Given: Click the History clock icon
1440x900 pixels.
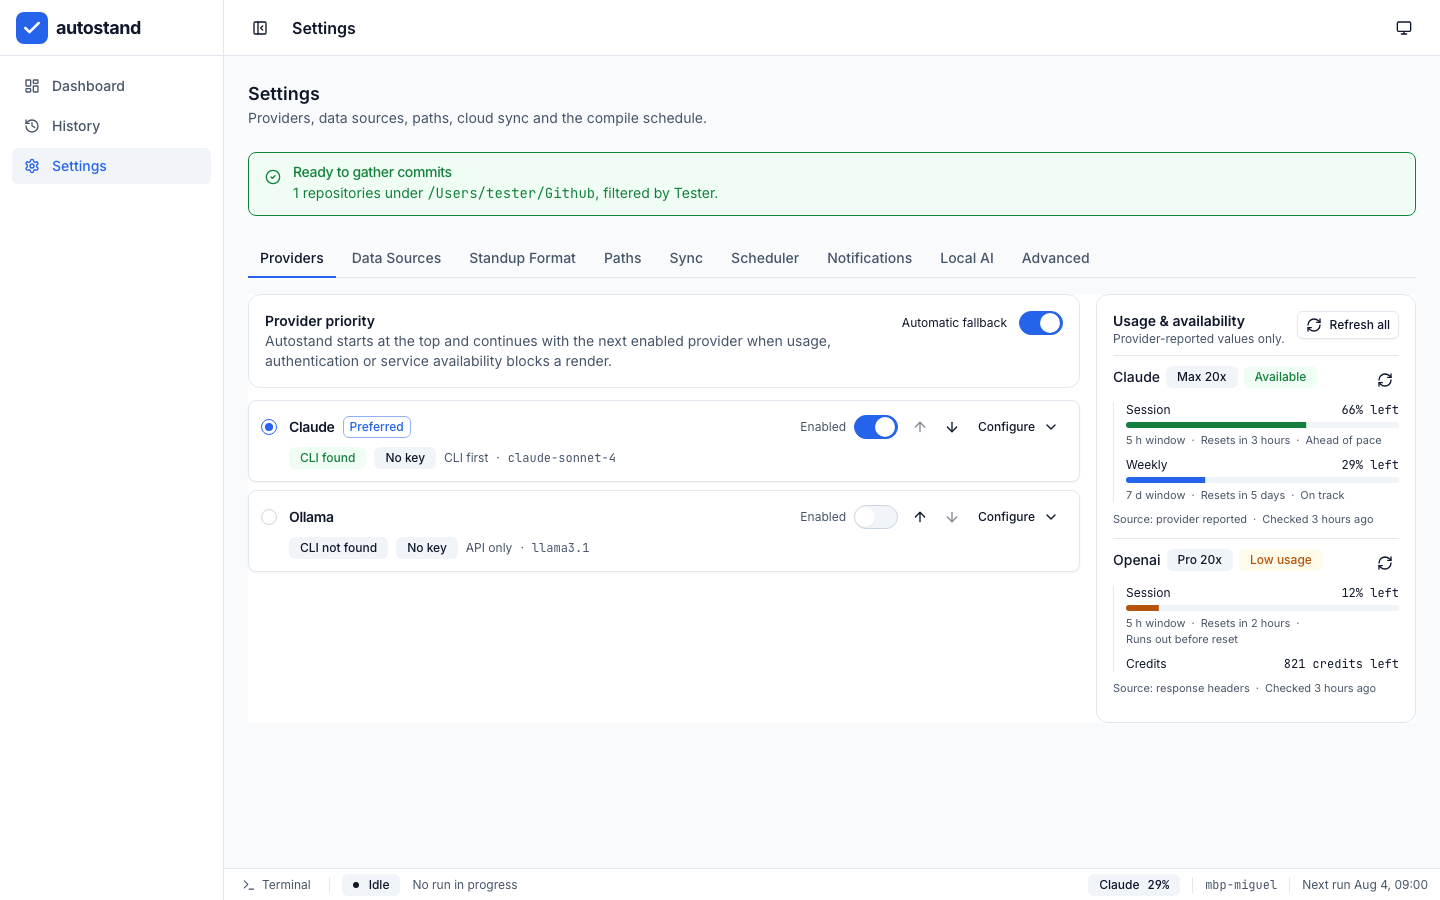Looking at the screenshot, I should pyautogui.click(x=32, y=126).
